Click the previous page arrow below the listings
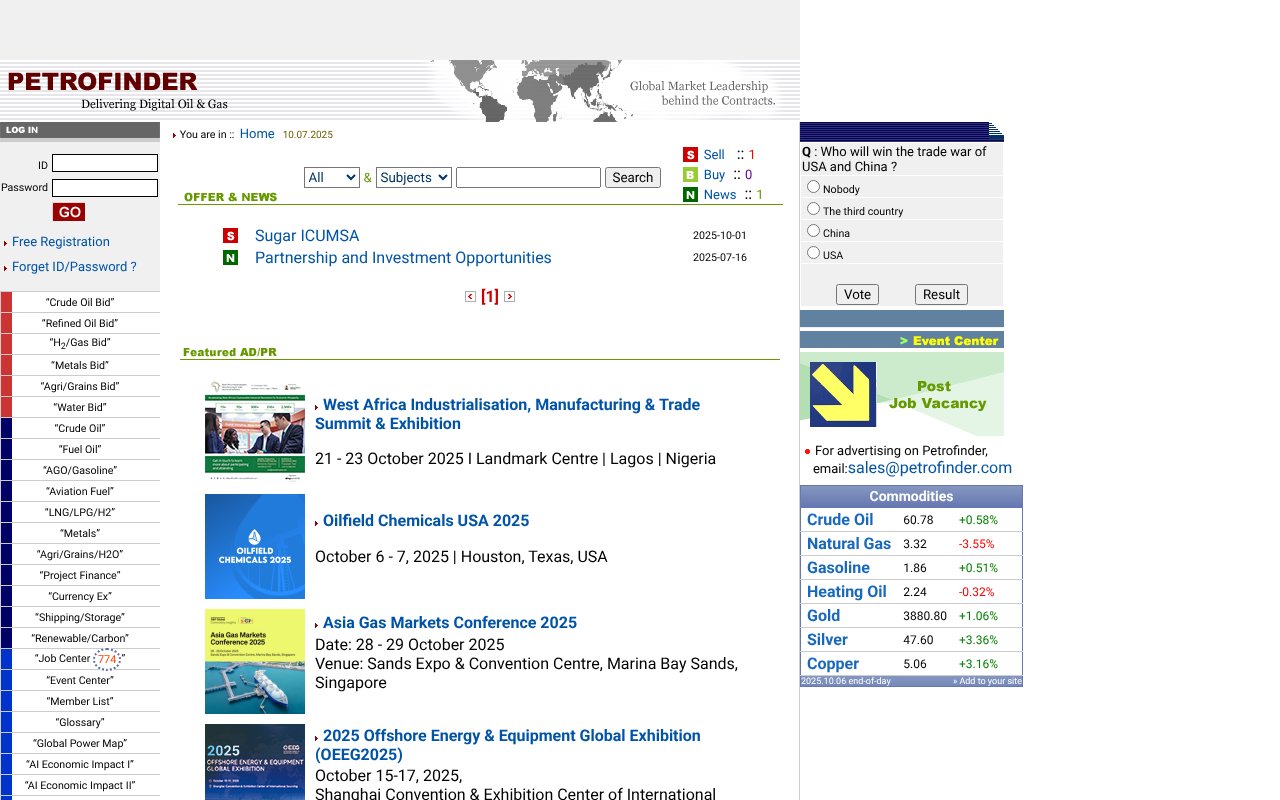Viewport: 1280px width, 800px height. [x=470, y=296]
